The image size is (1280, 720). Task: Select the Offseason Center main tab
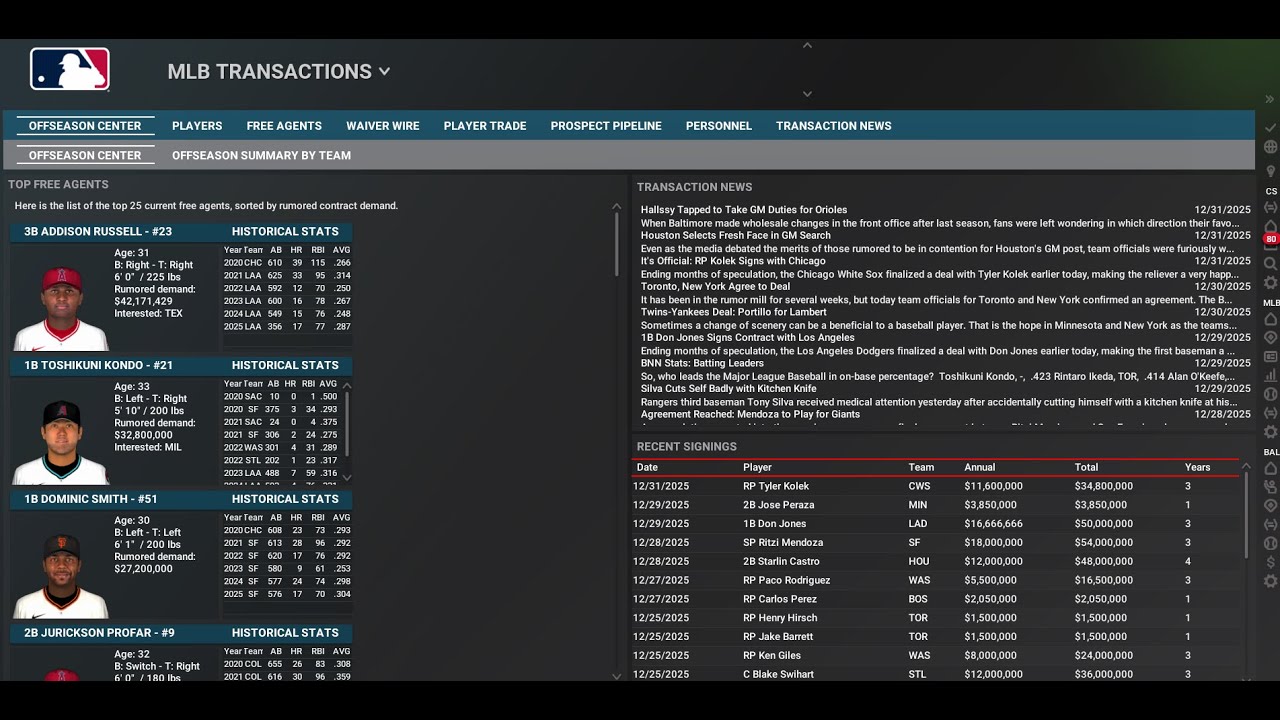coord(85,126)
